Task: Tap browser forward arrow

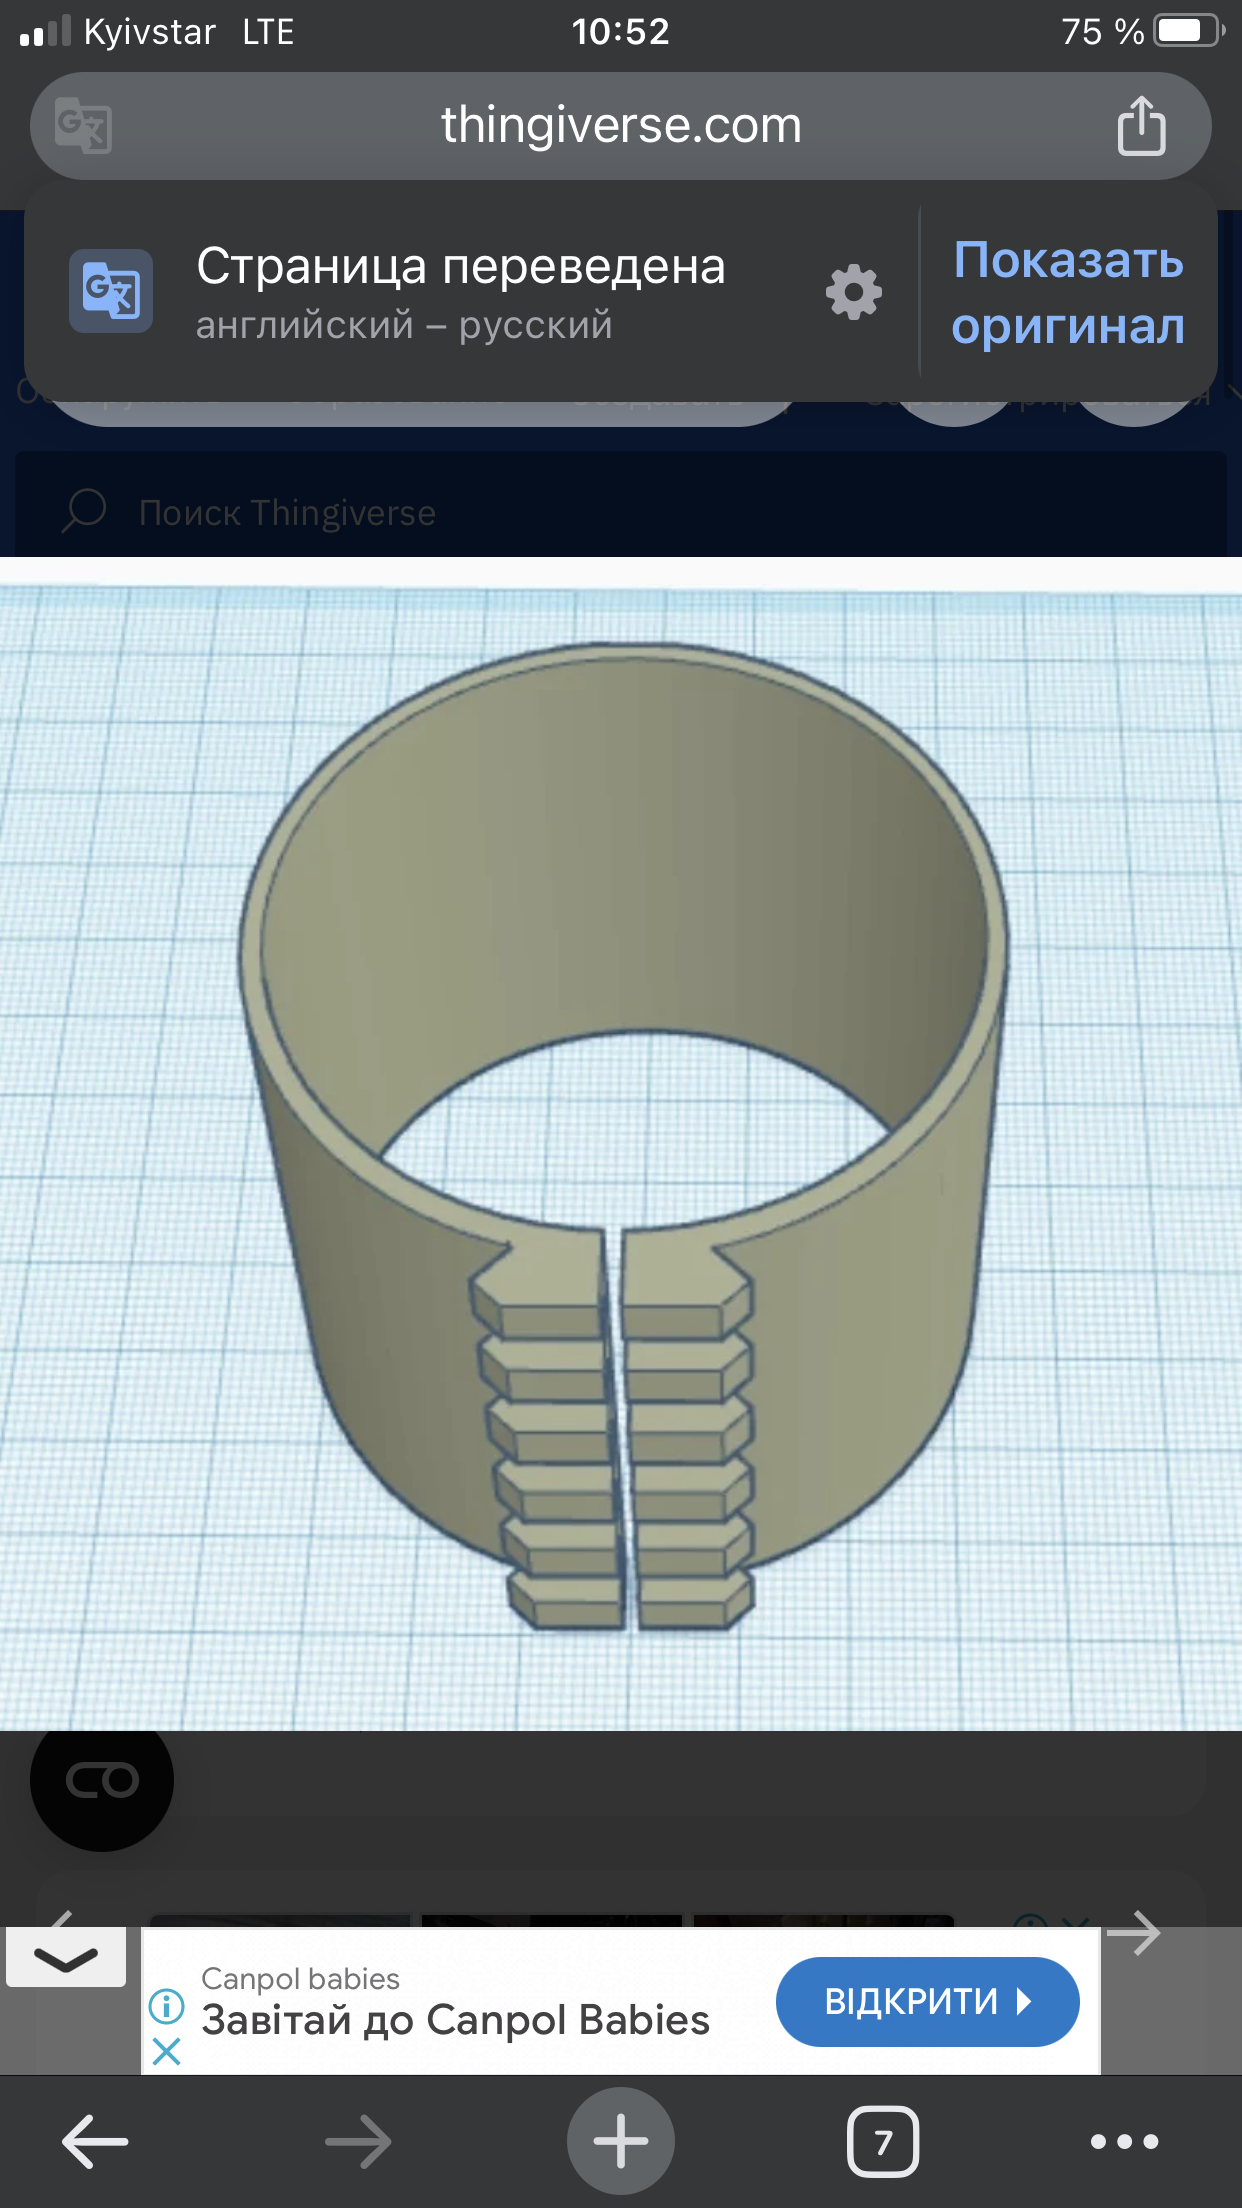Action: (x=358, y=2142)
